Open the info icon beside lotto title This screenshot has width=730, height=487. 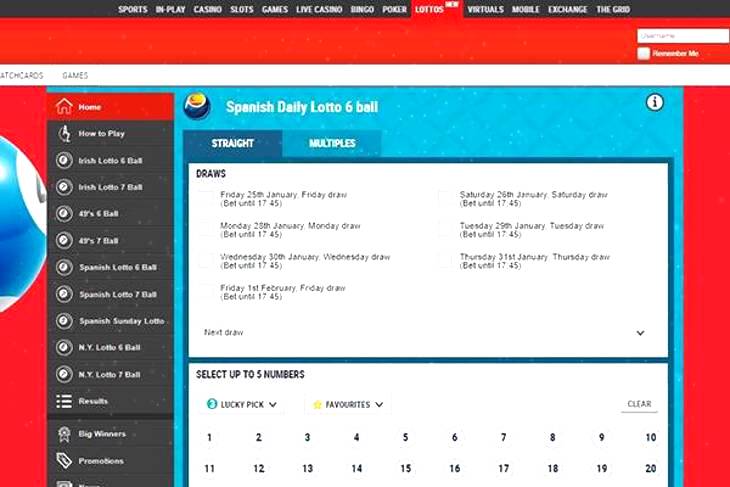[x=655, y=102]
